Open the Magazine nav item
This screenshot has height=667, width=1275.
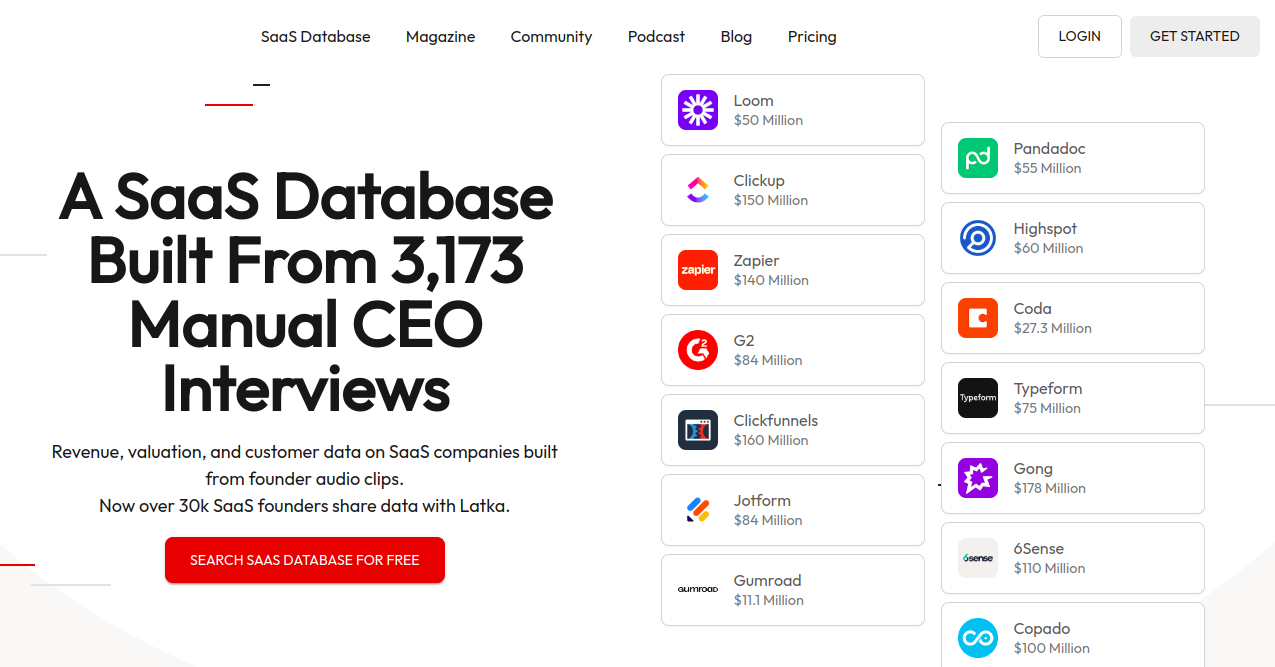click(x=441, y=37)
